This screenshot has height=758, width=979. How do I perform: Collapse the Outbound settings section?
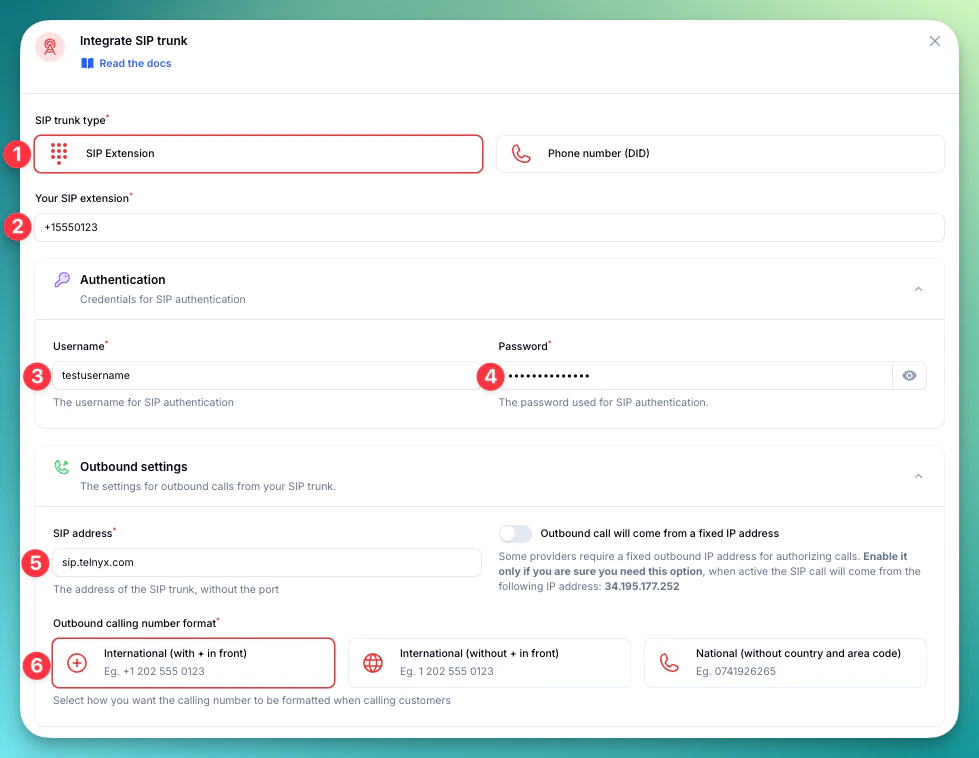click(918, 476)
